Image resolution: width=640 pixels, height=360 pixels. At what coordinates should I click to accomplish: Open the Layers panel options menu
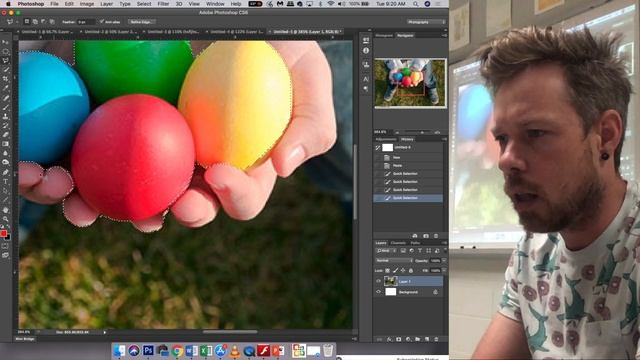[444, 243]
